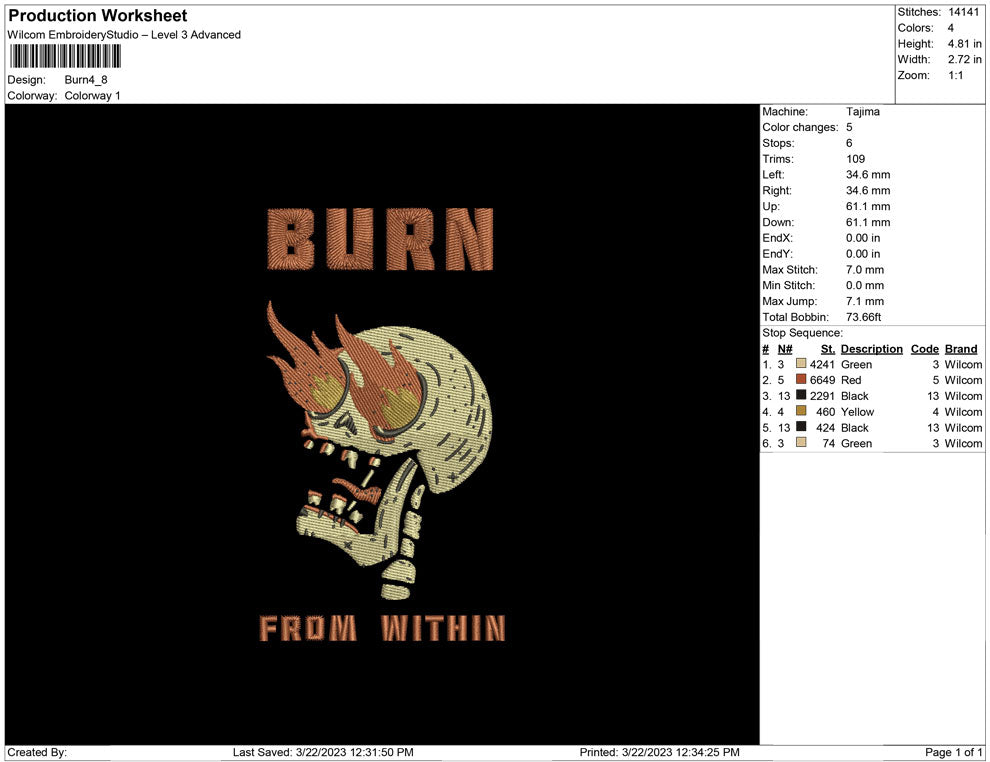Click the 'Code' column header
The image size is (990, 762).
[924, 348]
